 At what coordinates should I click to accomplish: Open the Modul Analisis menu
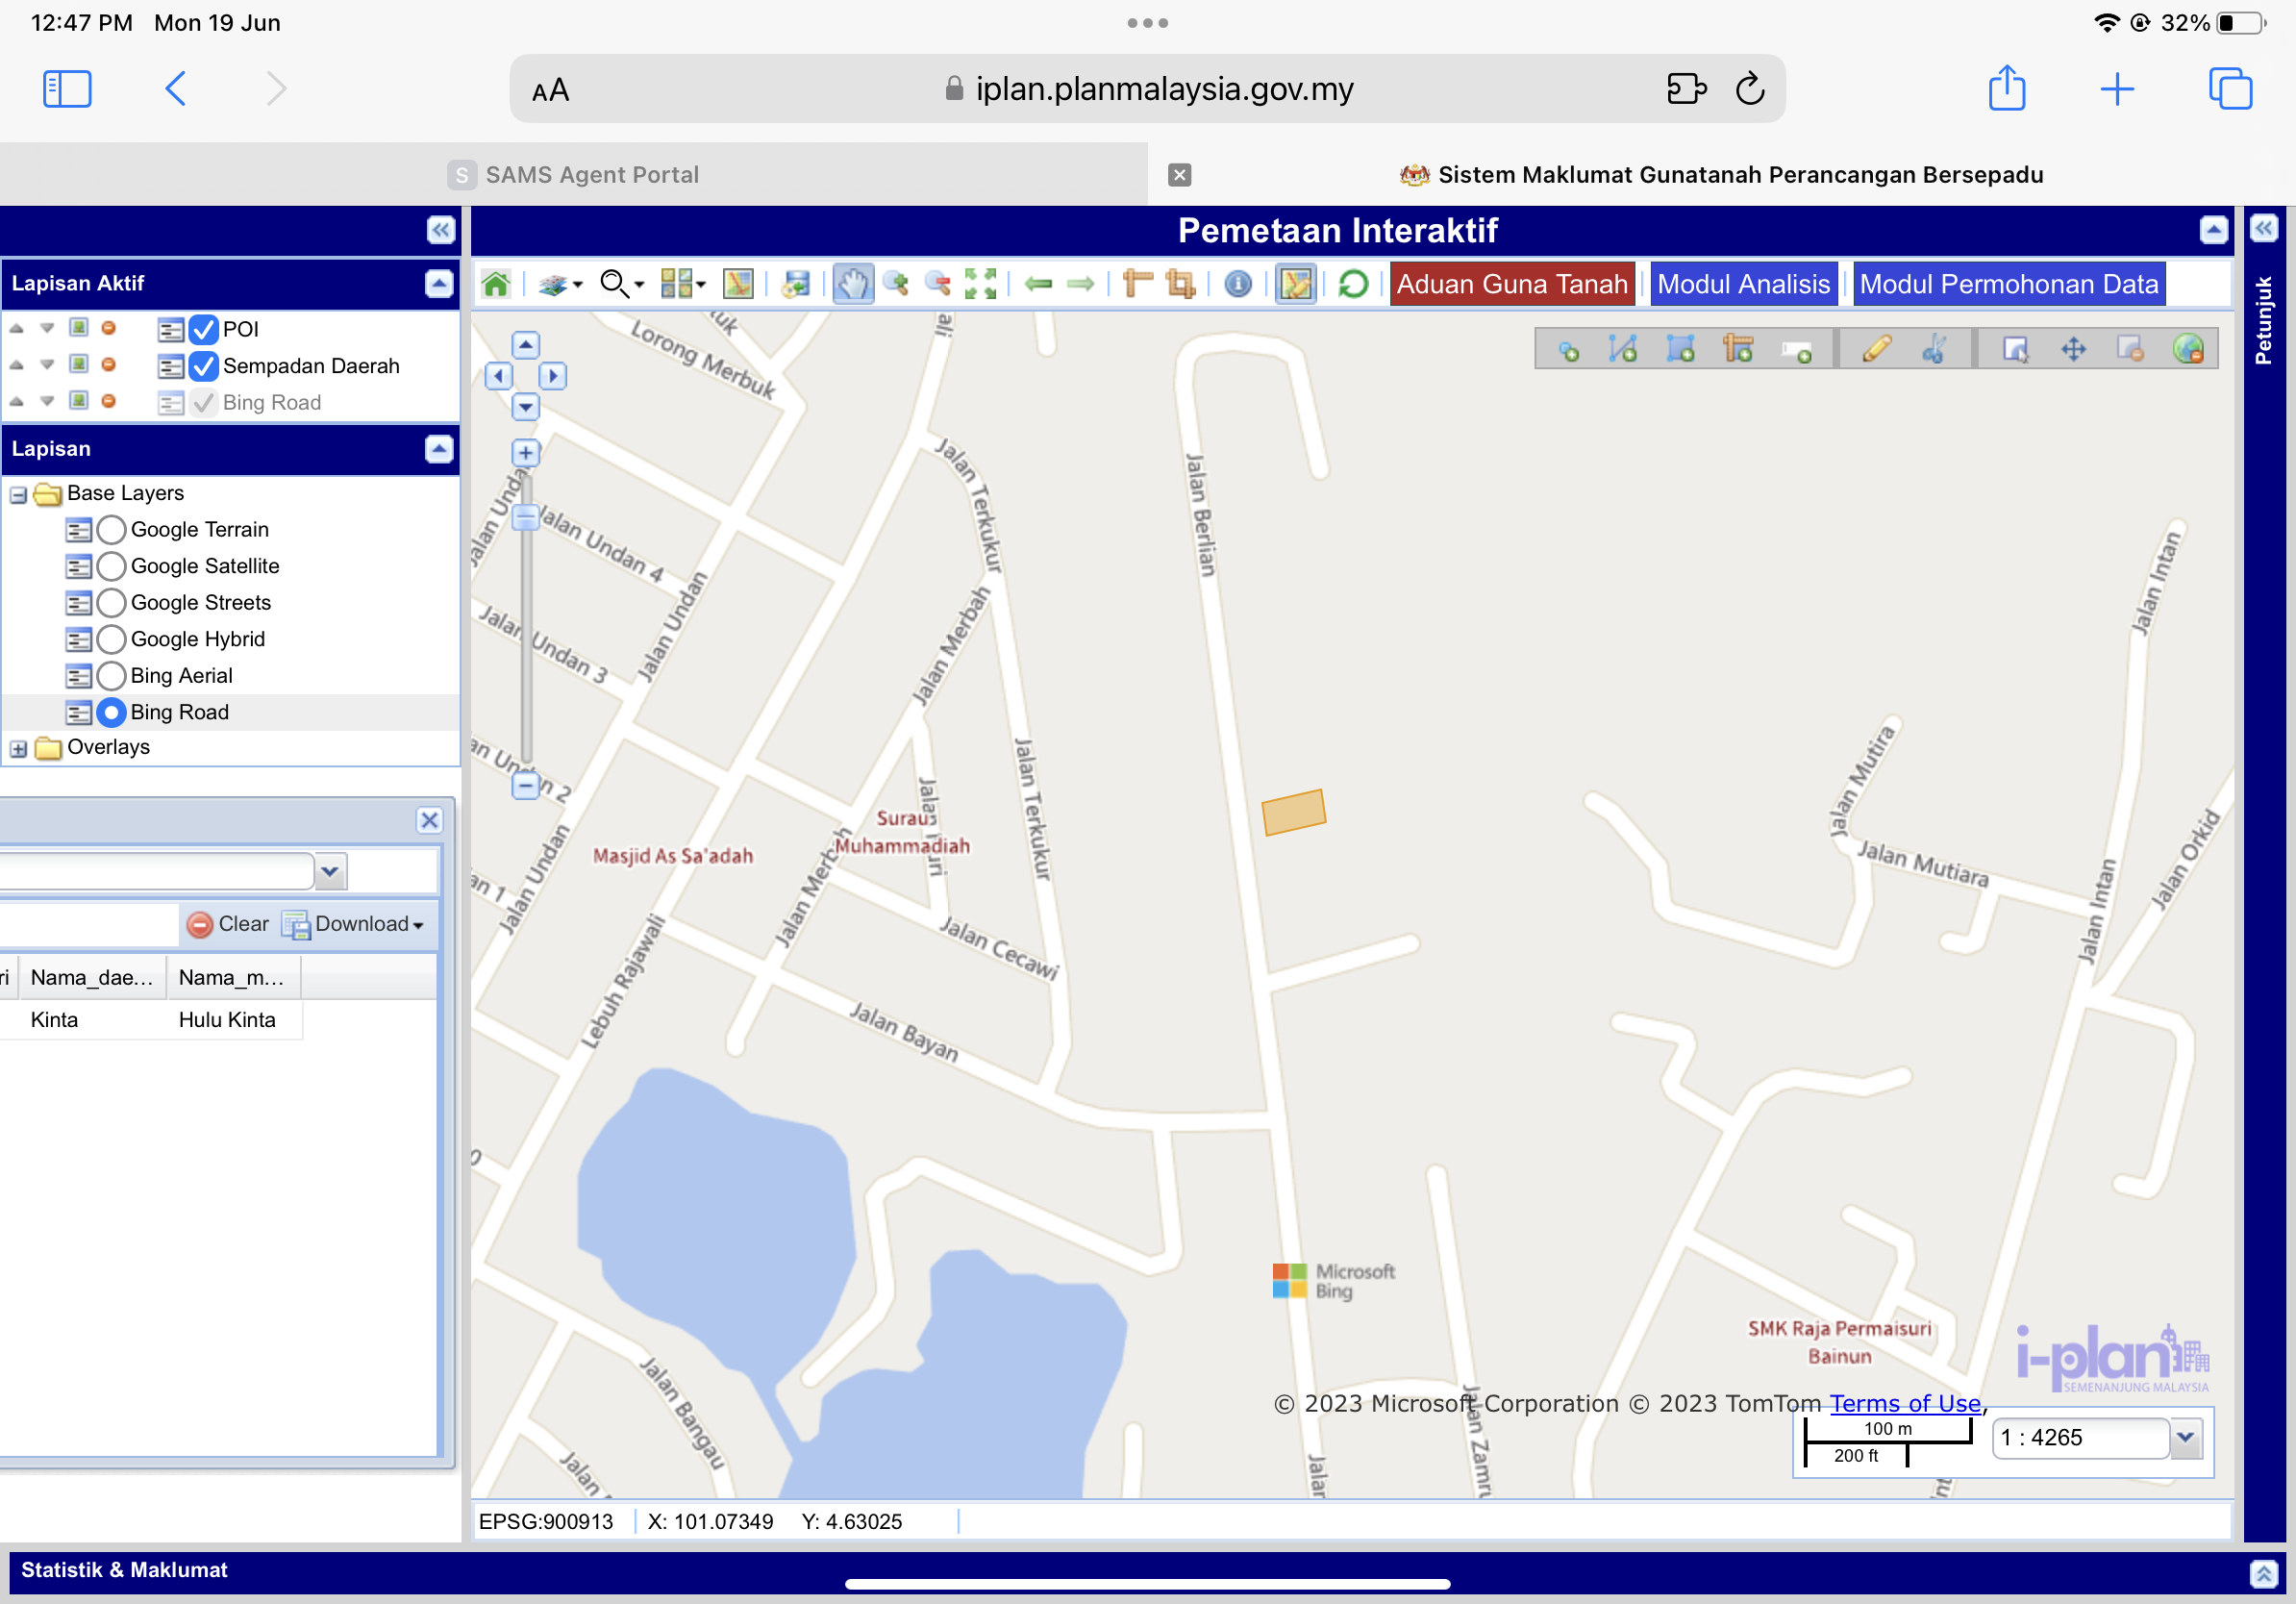point(1743,284)
